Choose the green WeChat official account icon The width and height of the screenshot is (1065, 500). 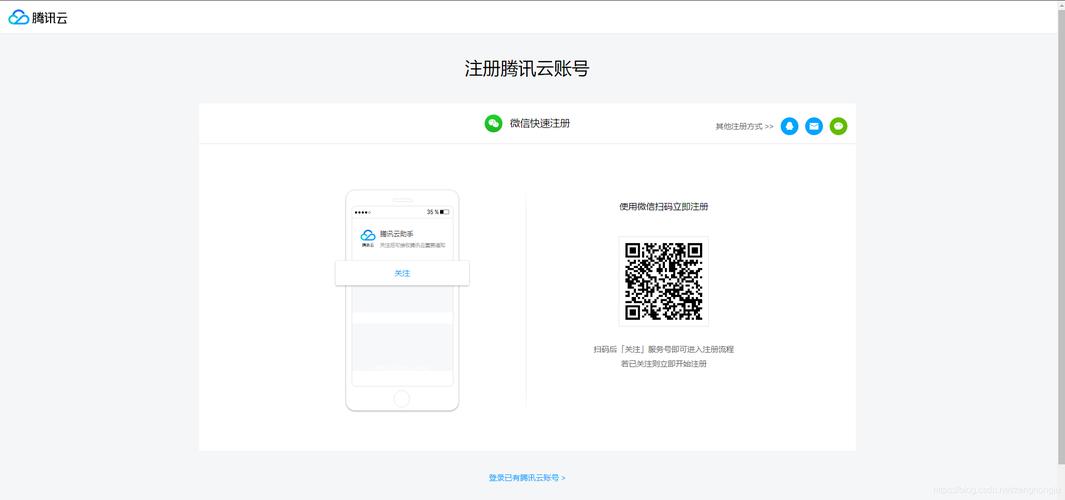point(838,126)
